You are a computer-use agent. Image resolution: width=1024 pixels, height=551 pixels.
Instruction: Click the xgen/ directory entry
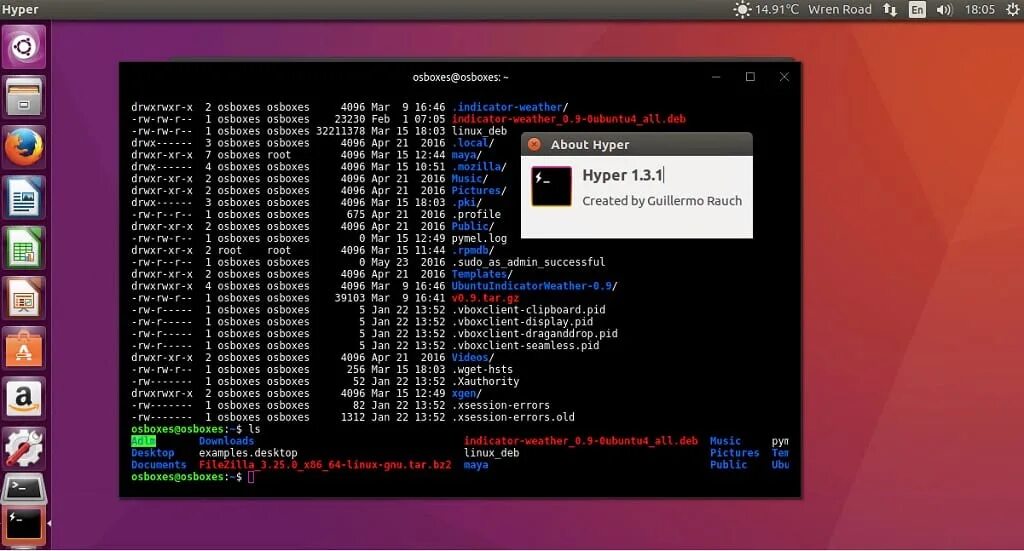[466, 393]
